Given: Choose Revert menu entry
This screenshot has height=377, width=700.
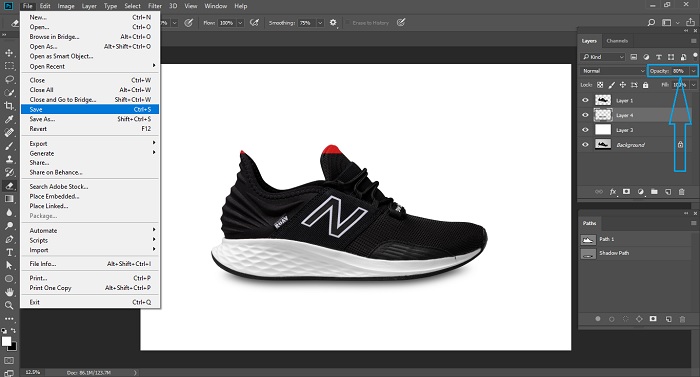Looking at the screenshot, I should (x=90, y=129).
